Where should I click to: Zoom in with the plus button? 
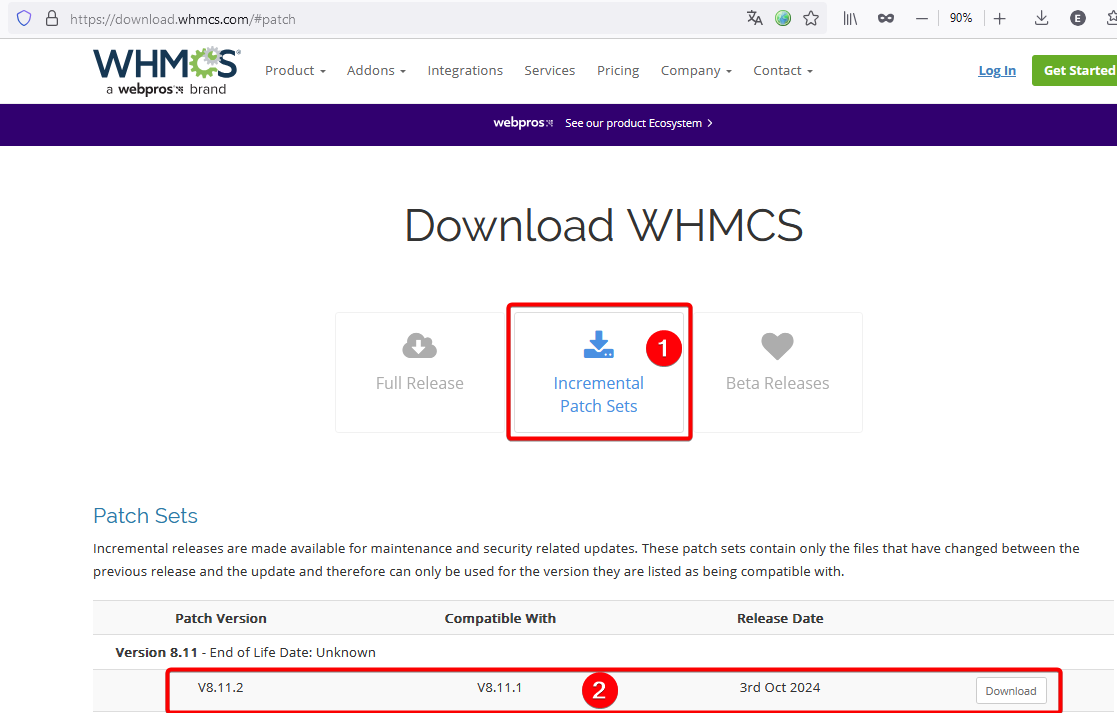999,19
